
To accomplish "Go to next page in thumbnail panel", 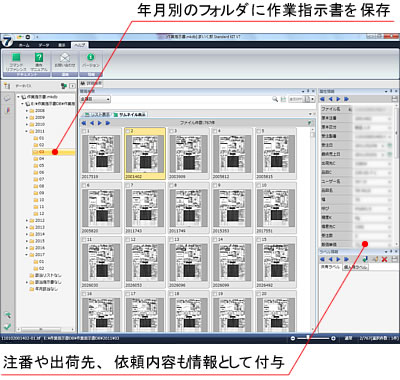I will (100, 123).
